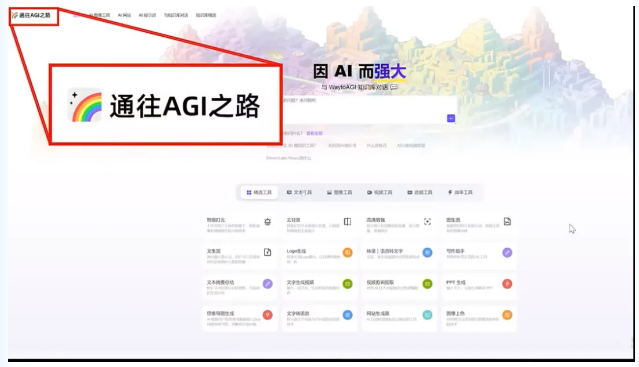
Task: Click the orange icon on Logo生成 card
Action: (347, 253)
